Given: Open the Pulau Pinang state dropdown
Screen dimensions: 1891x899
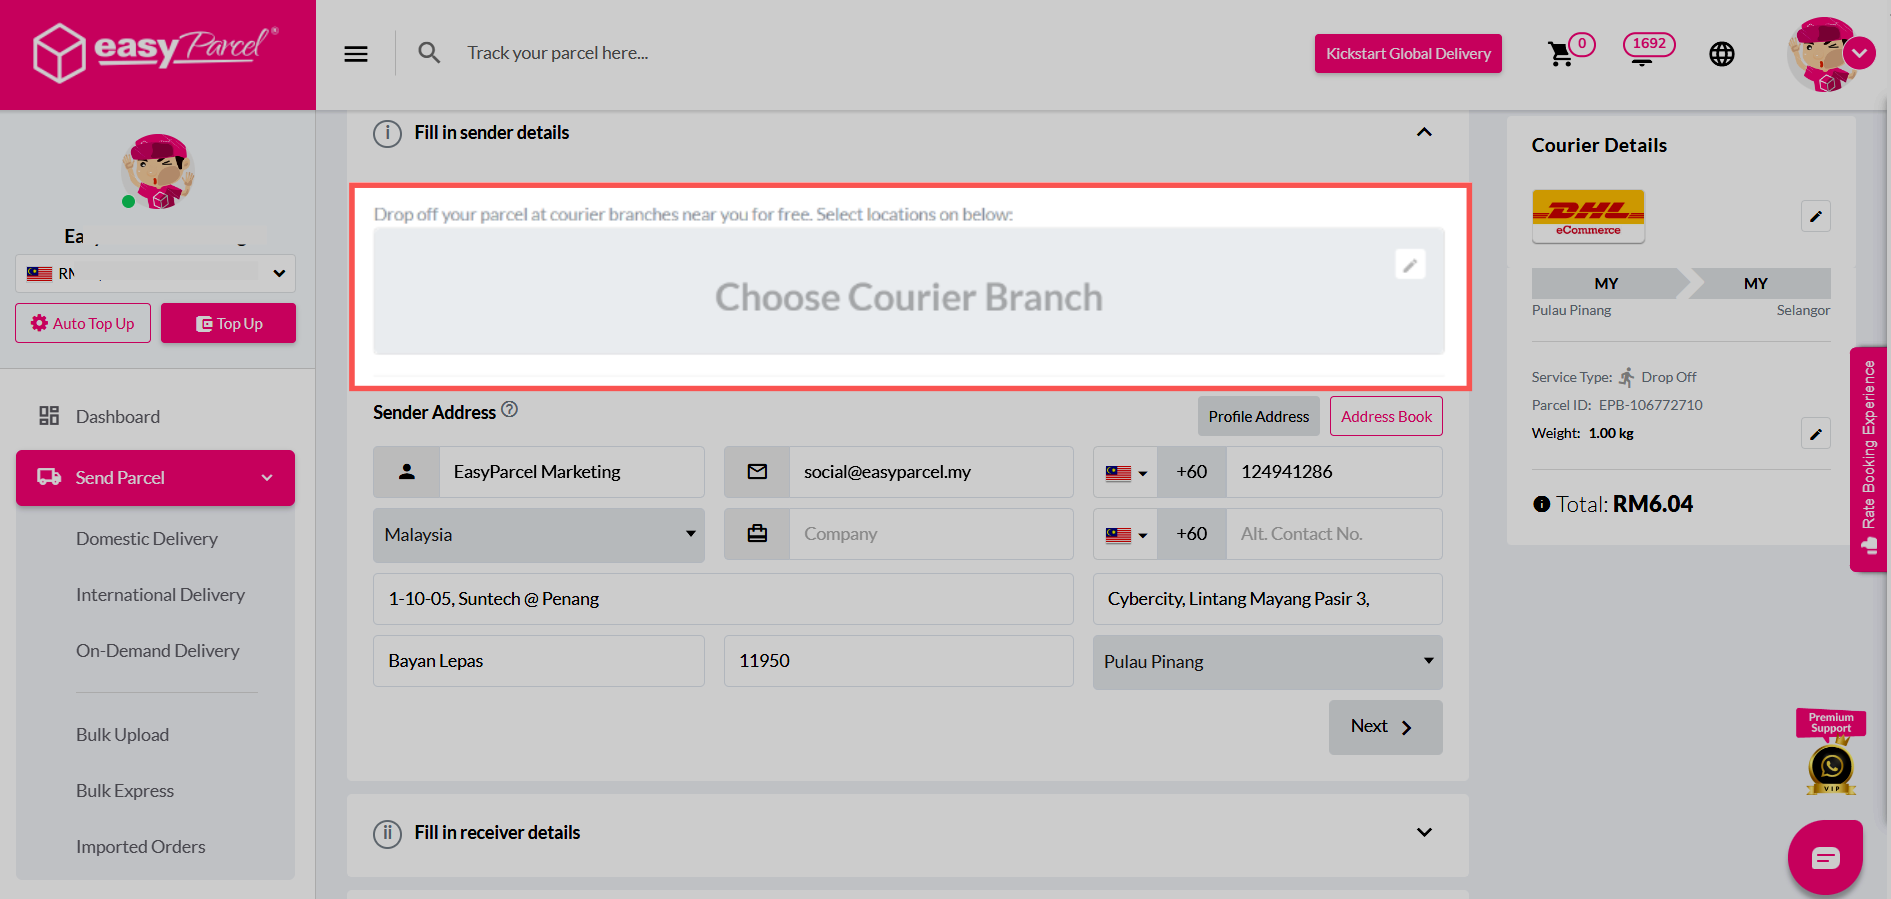Looking at the screenshot, I should [1267, 662].
